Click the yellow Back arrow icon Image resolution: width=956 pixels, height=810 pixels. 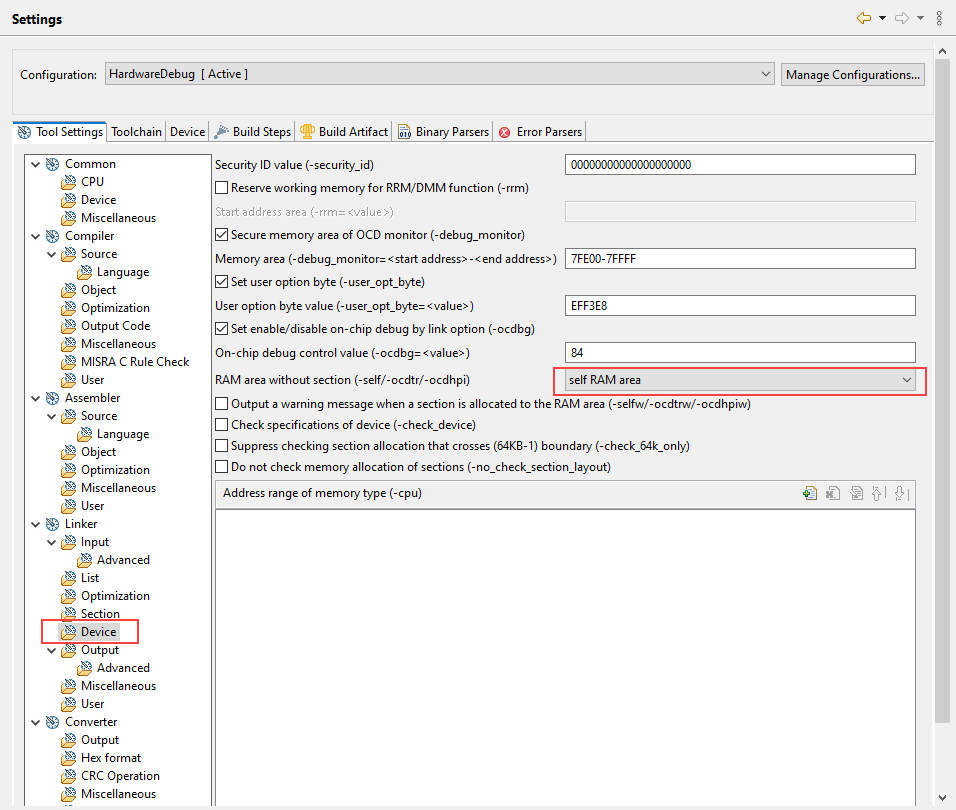click(x=864, y=18)
